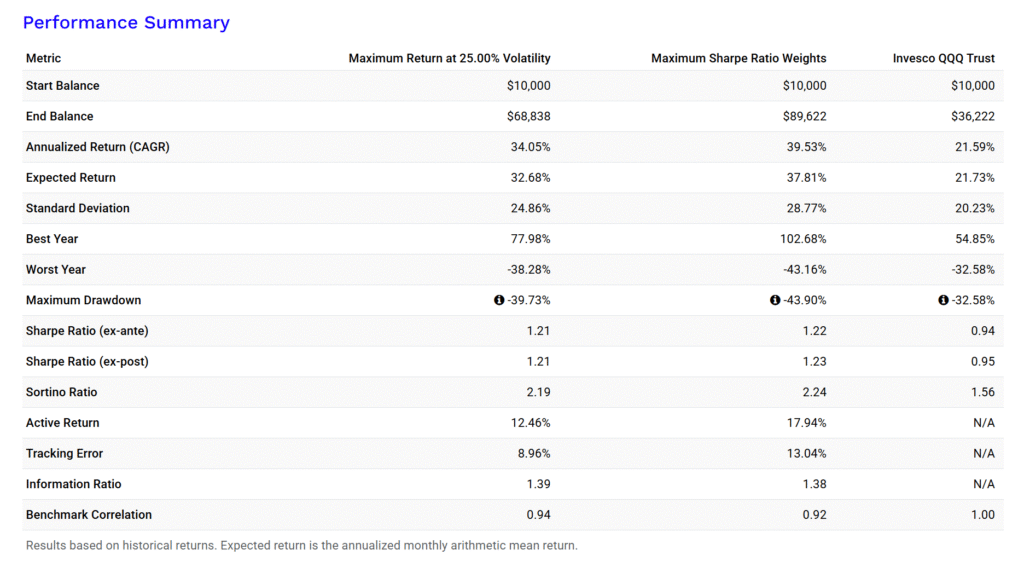Click the 102.68% best year value

[801, 239]
